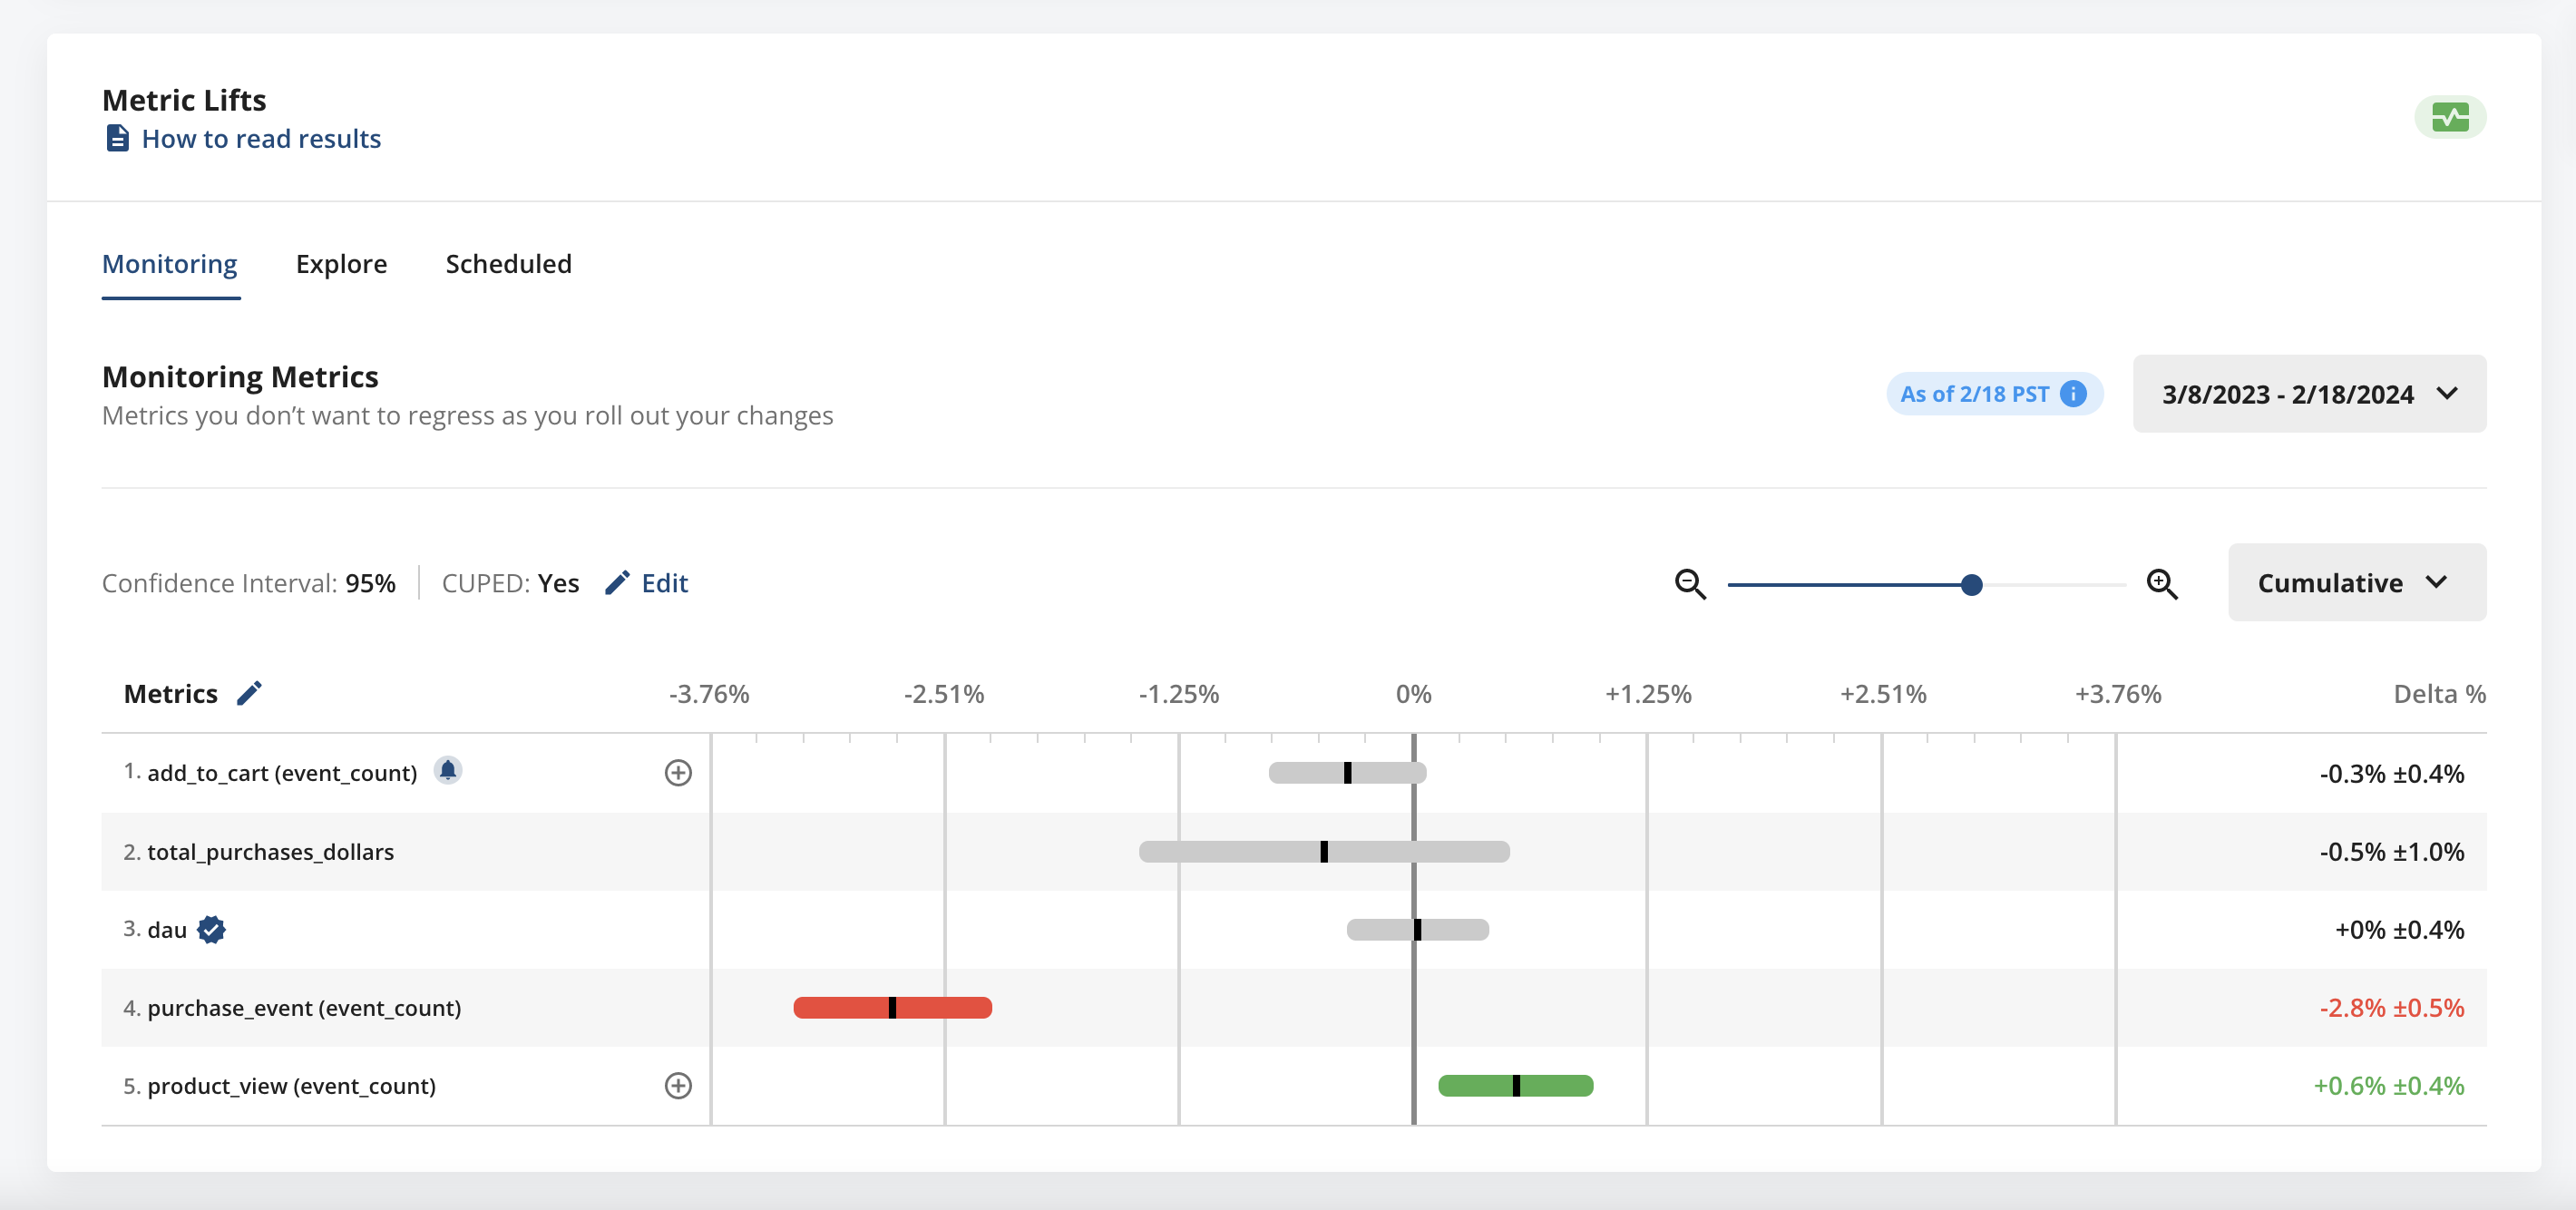Switch to the Explore tab
This screenshot has height=1210, width=2576.
click(341, 264)
